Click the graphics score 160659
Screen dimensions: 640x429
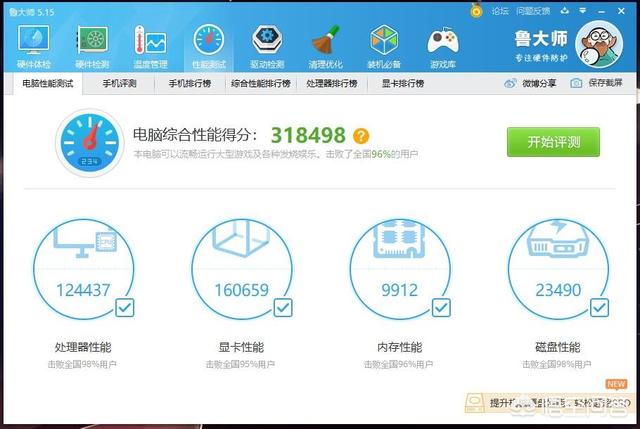(242, 290)
